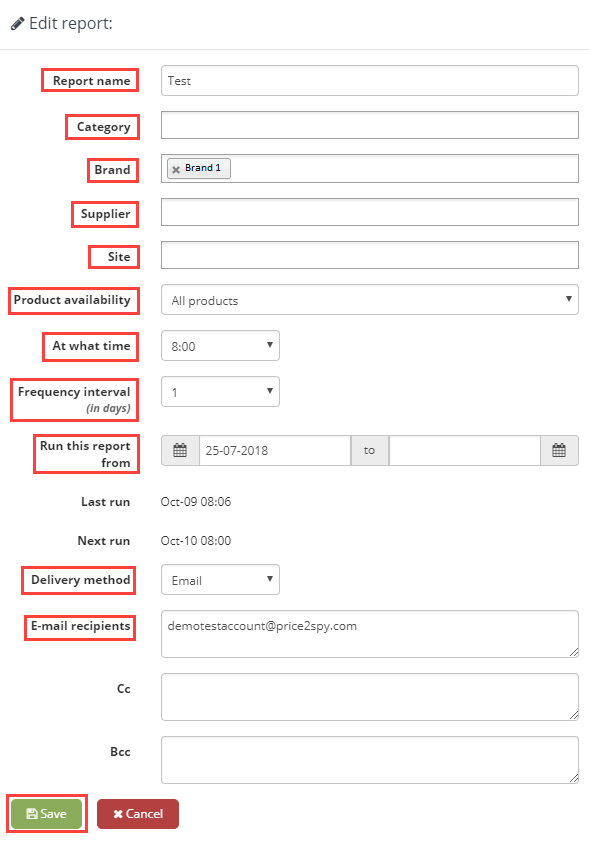Click inside the Cc text area
This screenshot has width=589, height=842.
point(369,697)
